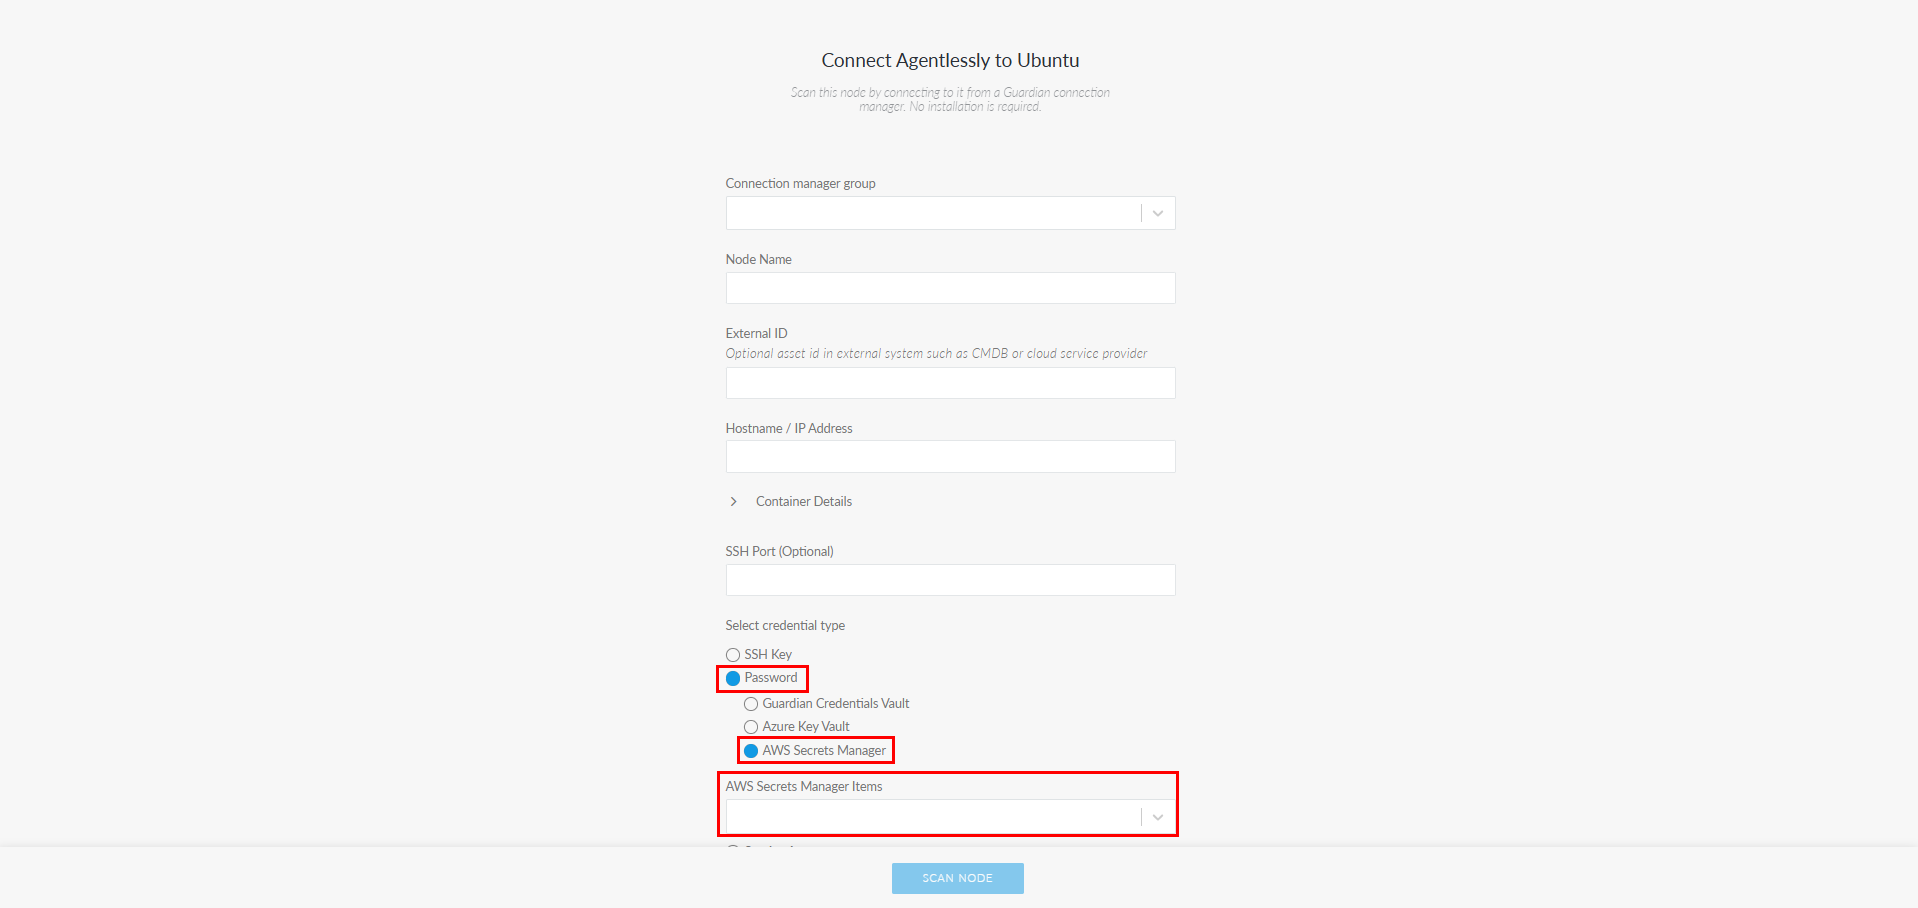1918x908 pixels.
Task: Focus the Node Name text field
Action: (x=950, y=288)
